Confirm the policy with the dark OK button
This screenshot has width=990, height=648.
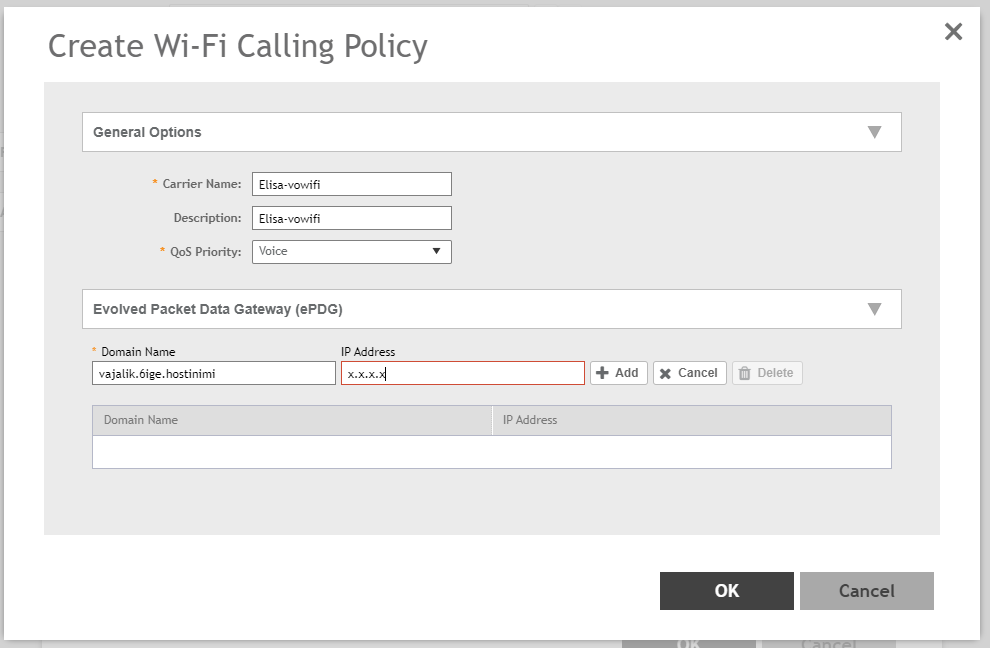click(726, 591)
